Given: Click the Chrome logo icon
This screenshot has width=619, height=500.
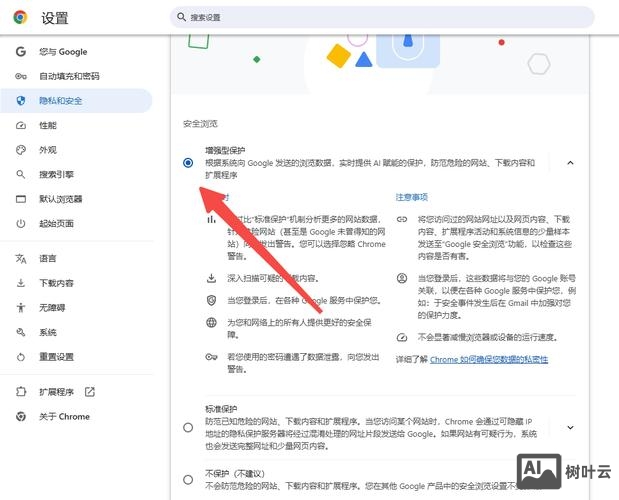Looking at the screenshot, I should [x=20, y=17].
